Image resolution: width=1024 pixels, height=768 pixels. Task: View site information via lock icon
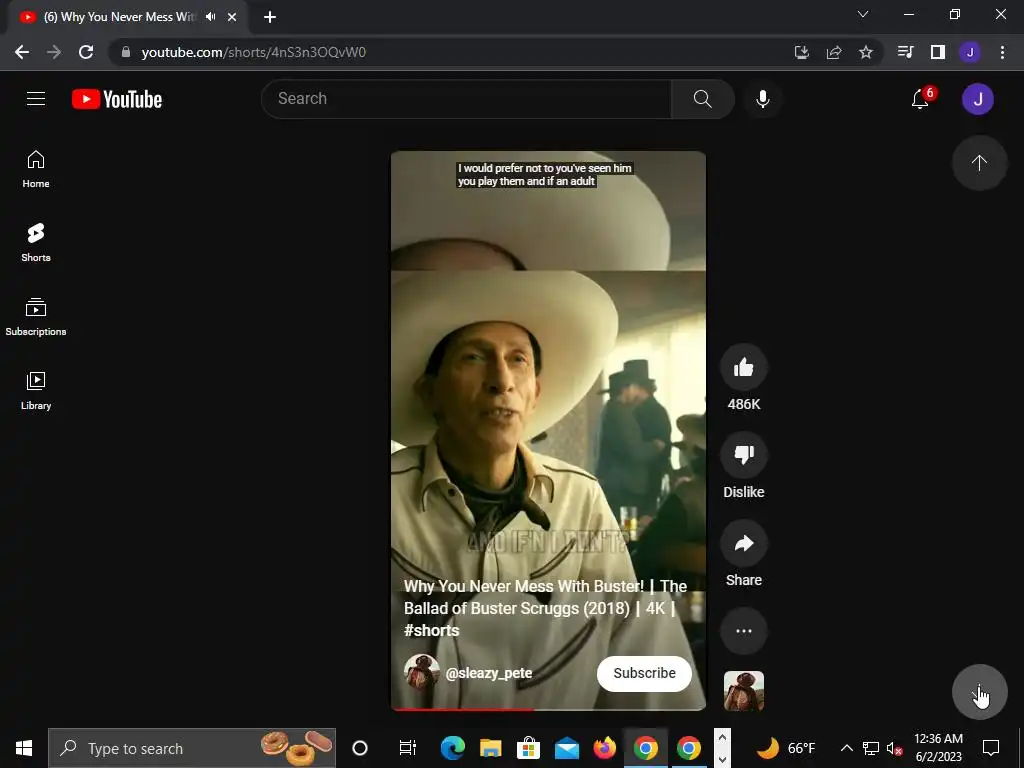pyautogui.click(x=126, y=52)
